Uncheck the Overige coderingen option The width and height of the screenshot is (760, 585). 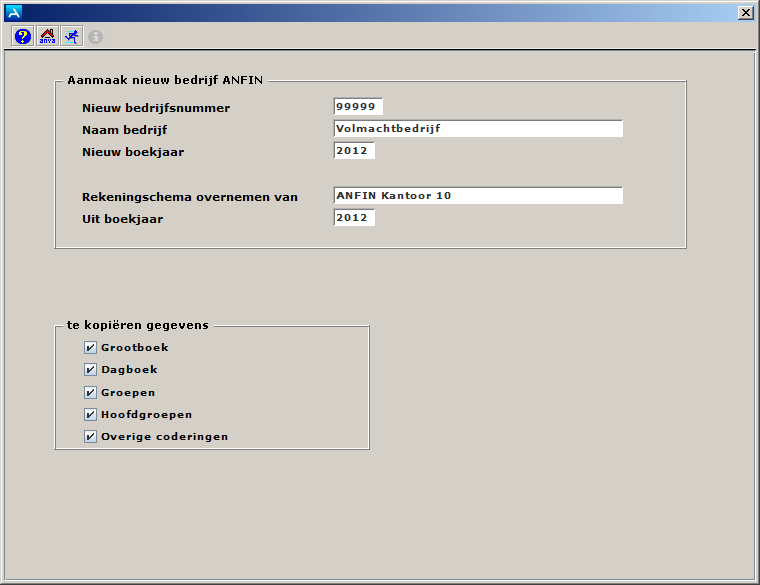91,436
